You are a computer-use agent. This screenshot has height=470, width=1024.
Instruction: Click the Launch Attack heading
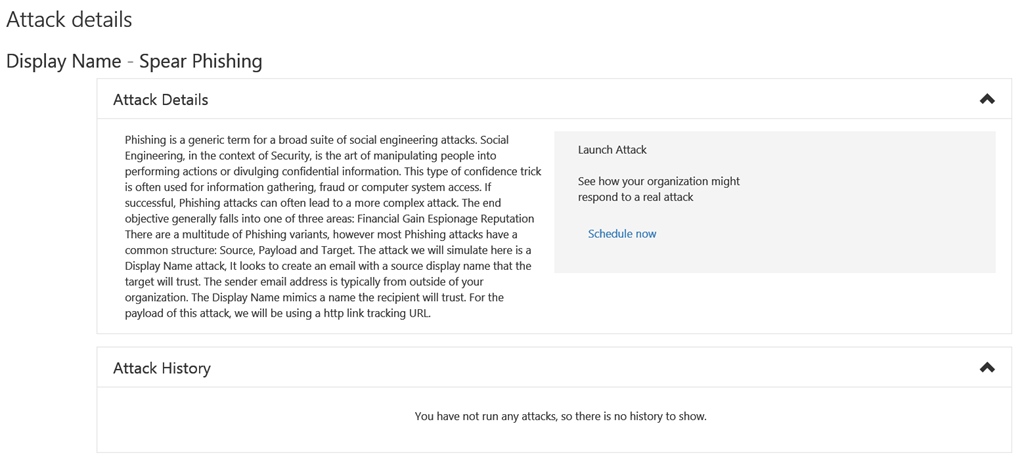point(612,150)
